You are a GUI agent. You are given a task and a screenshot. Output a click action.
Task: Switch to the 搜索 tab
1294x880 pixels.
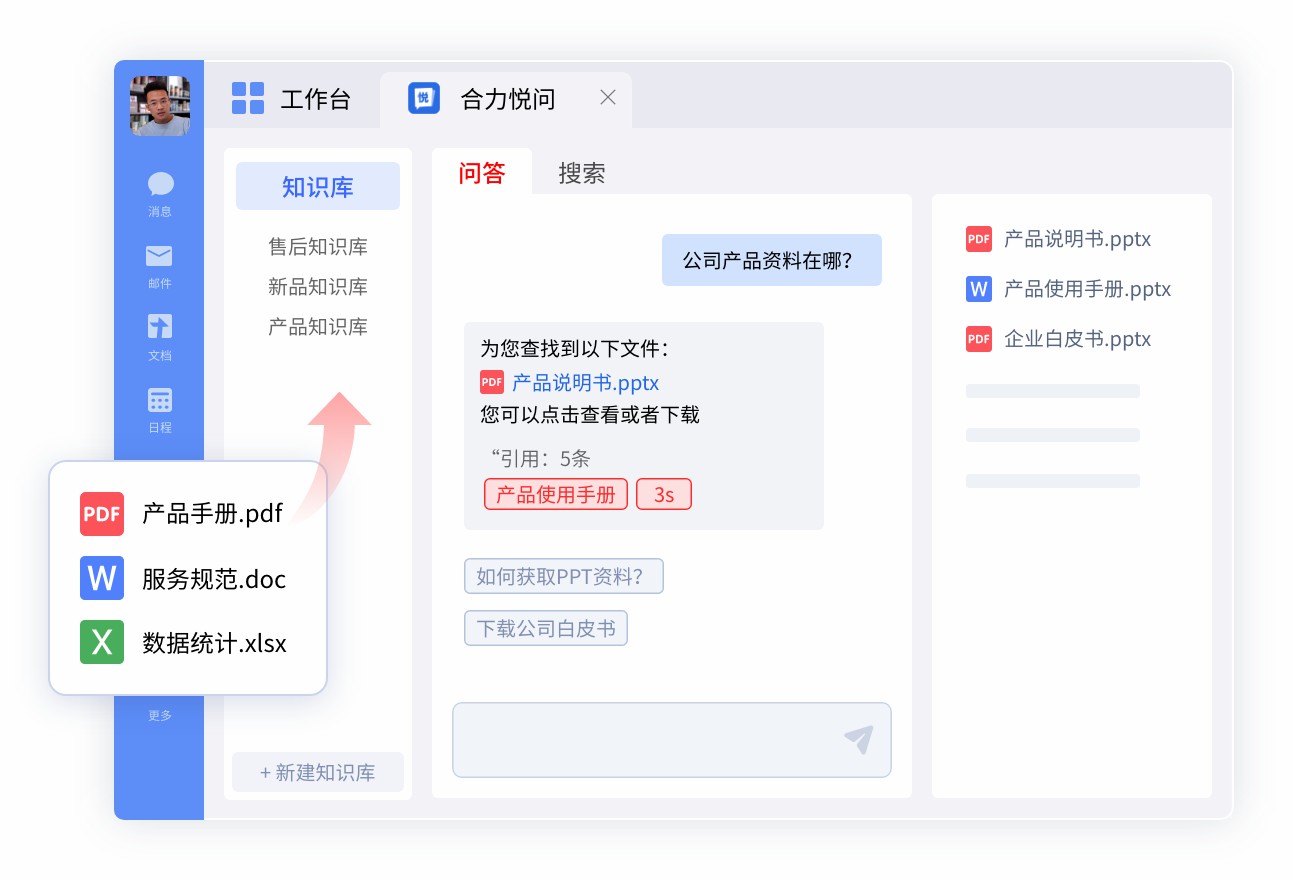pyautogui.click(x=581, y=173)
